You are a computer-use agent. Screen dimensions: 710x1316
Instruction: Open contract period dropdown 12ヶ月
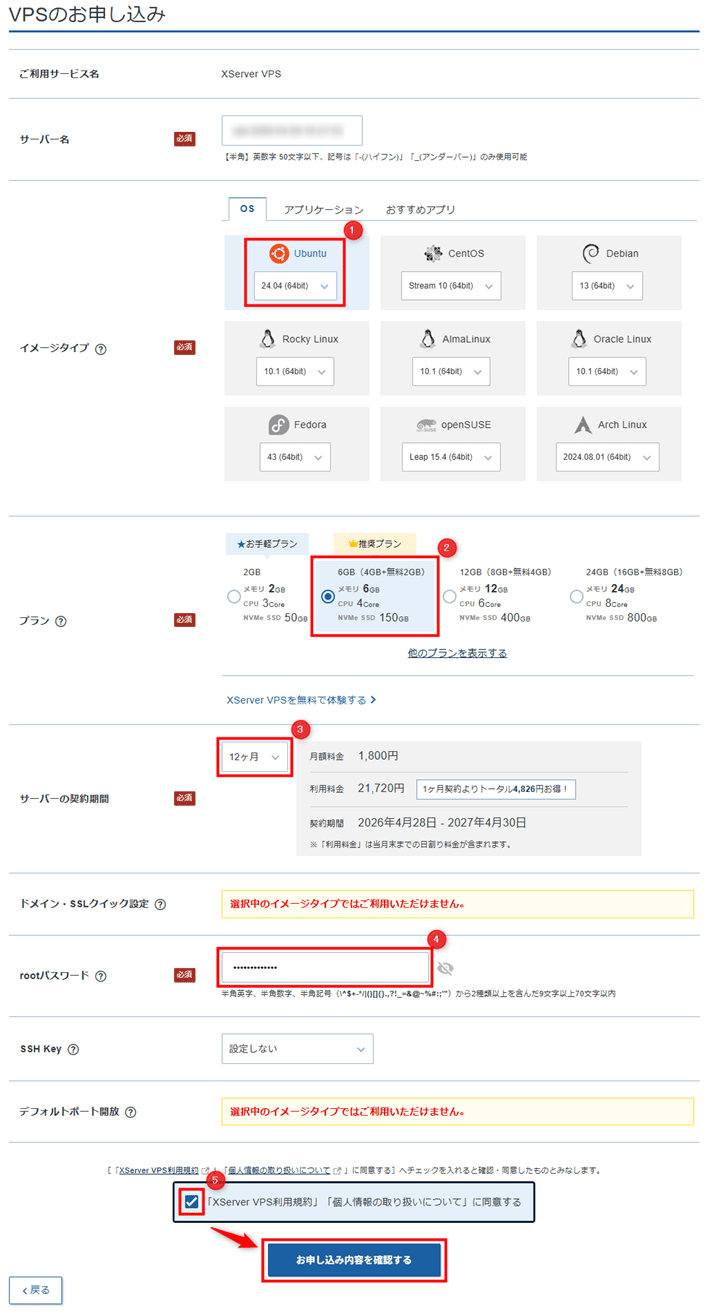(x=256, y=757)
